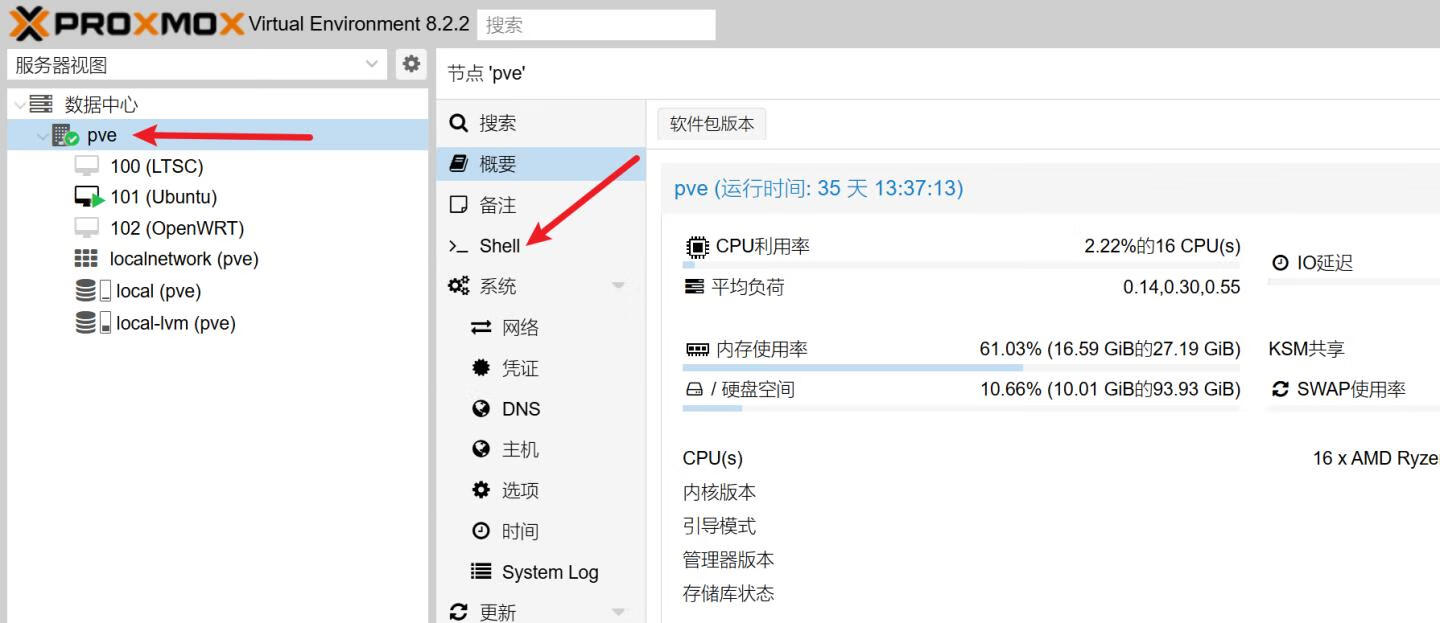Image resolution: width=1440 pixels, height=623 pixels.
Task: Select the 101 (Ubuntu) running VM icon
Action: point(89,197)
